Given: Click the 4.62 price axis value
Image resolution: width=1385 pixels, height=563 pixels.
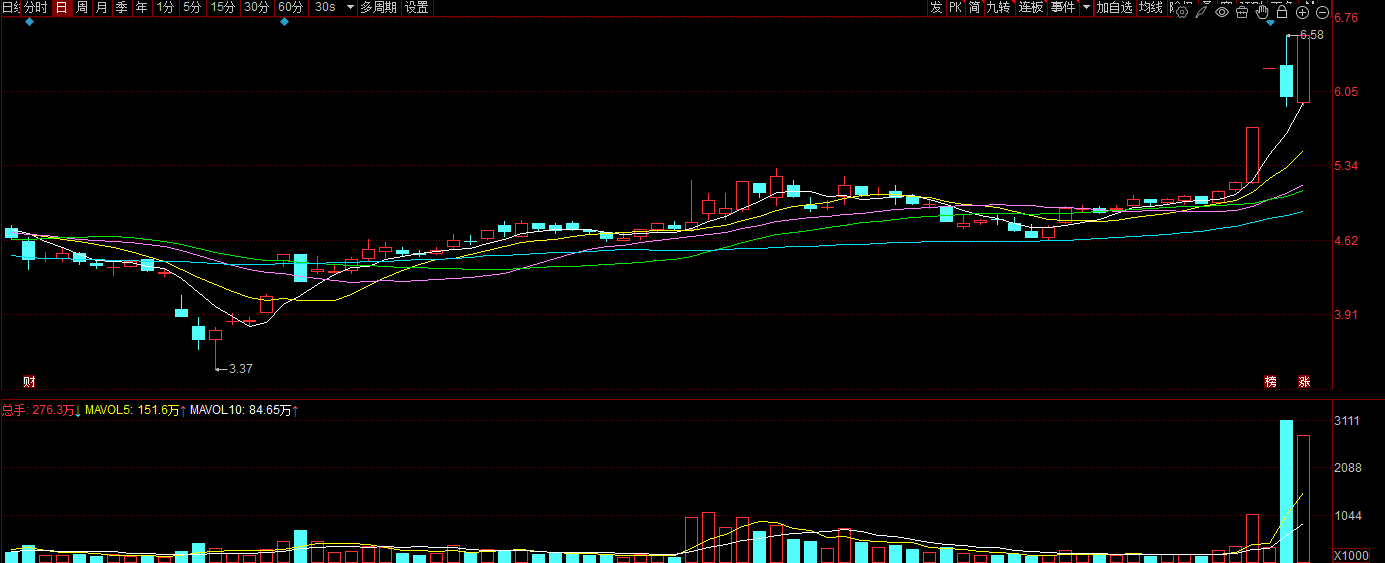Looking at the screenshot, I should pos(1346,241).
